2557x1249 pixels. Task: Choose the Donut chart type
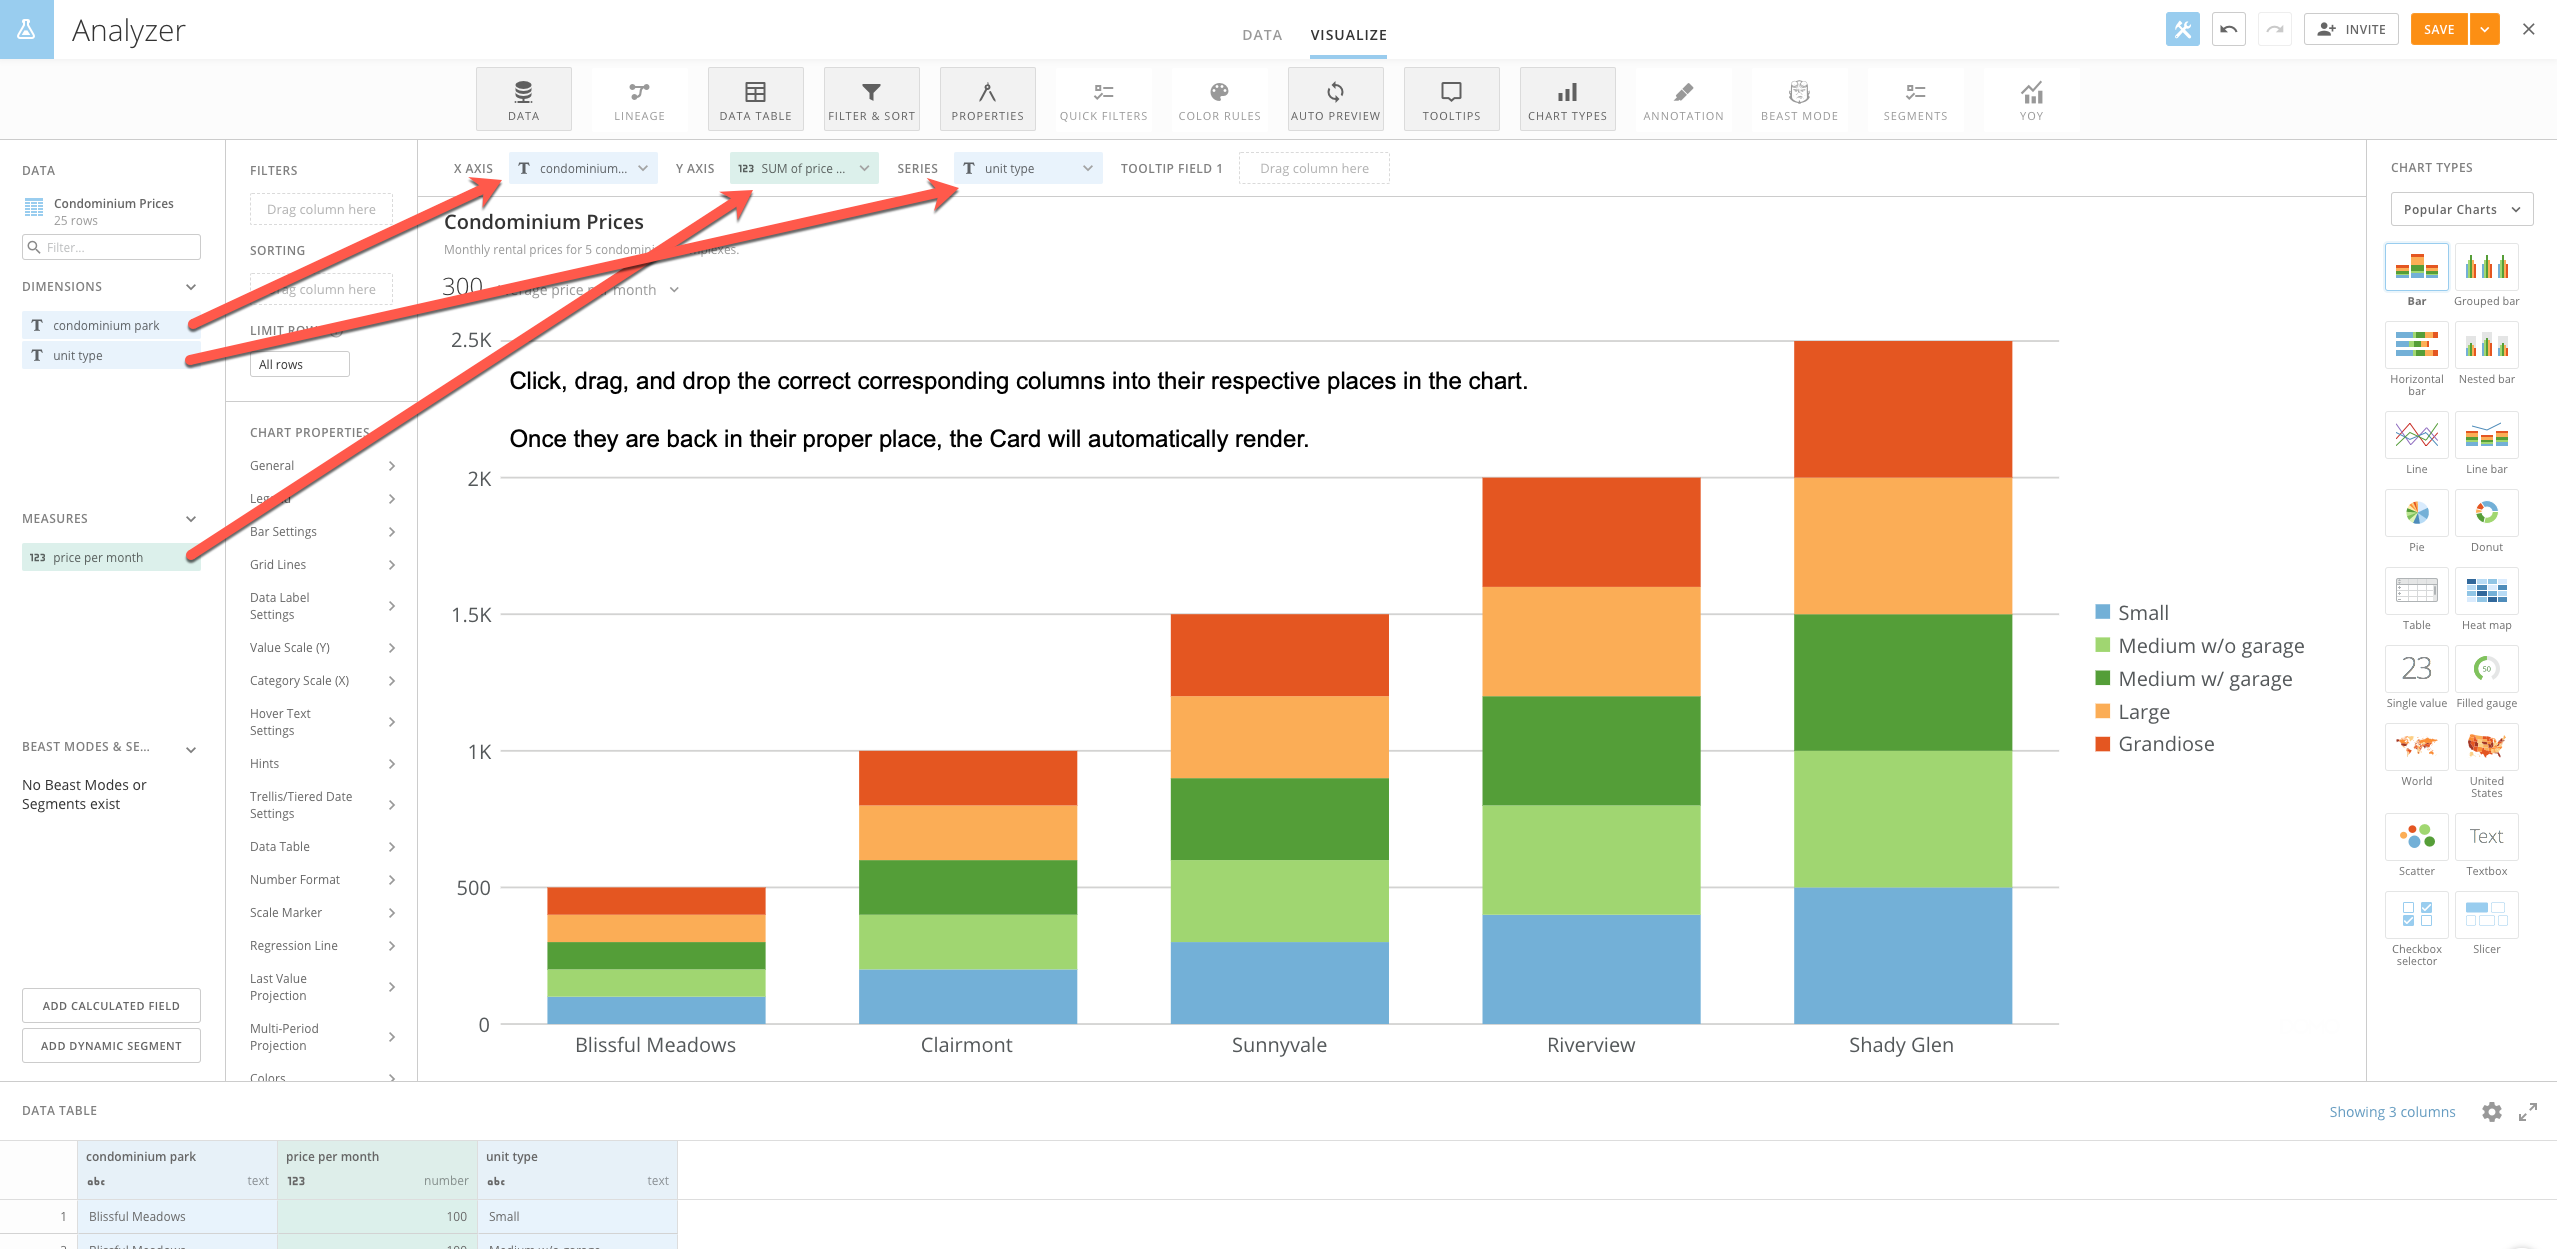(2486, 514)
